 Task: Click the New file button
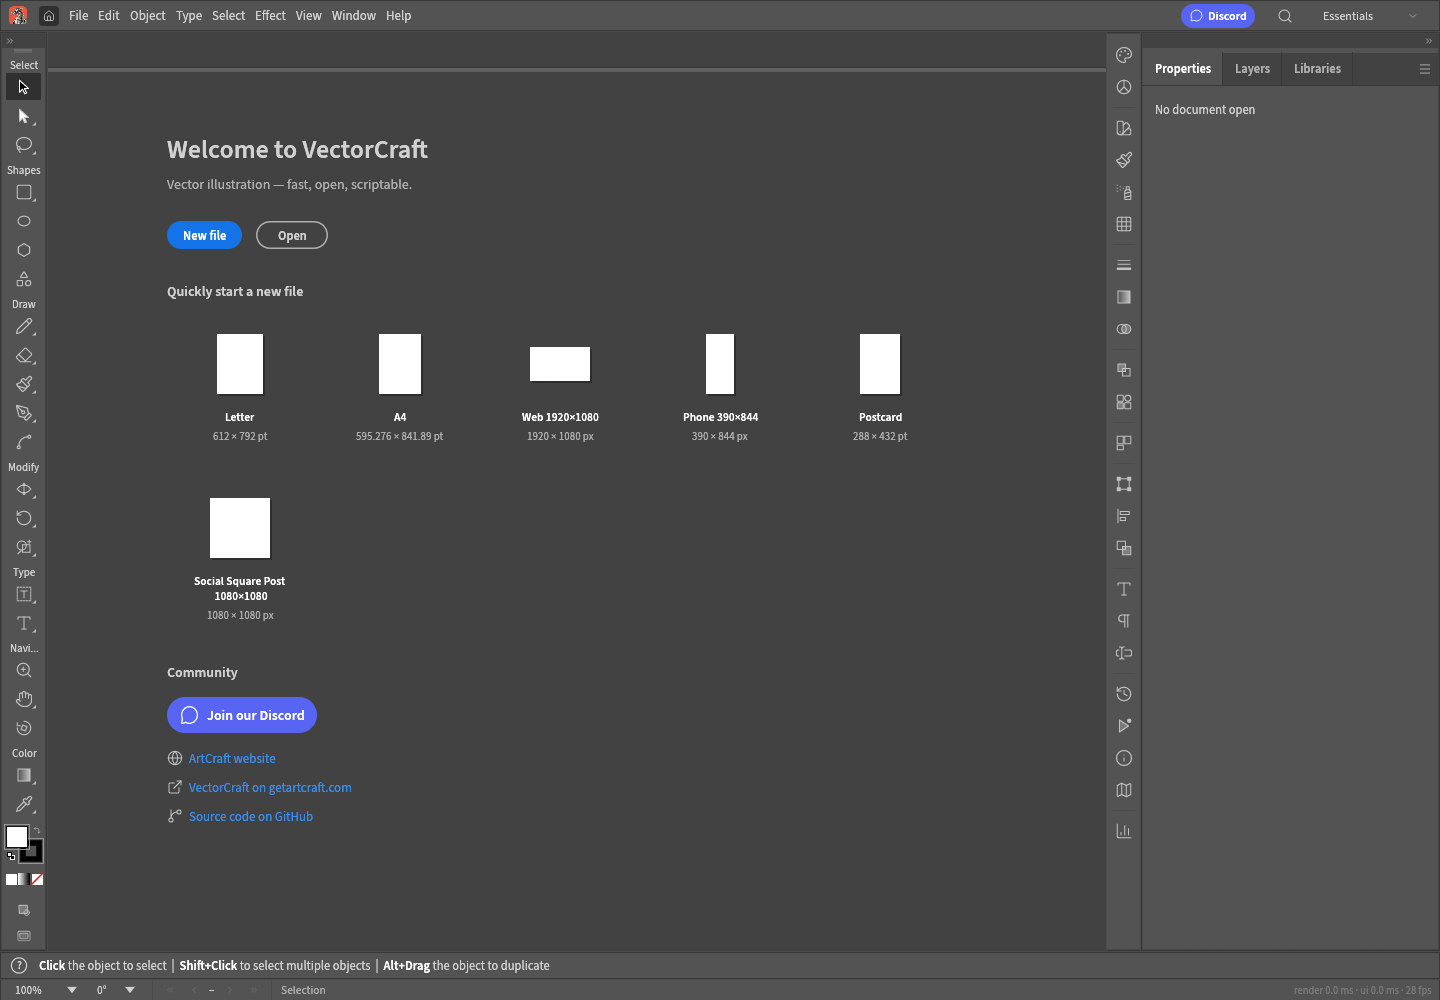click(x=204, y=235)
